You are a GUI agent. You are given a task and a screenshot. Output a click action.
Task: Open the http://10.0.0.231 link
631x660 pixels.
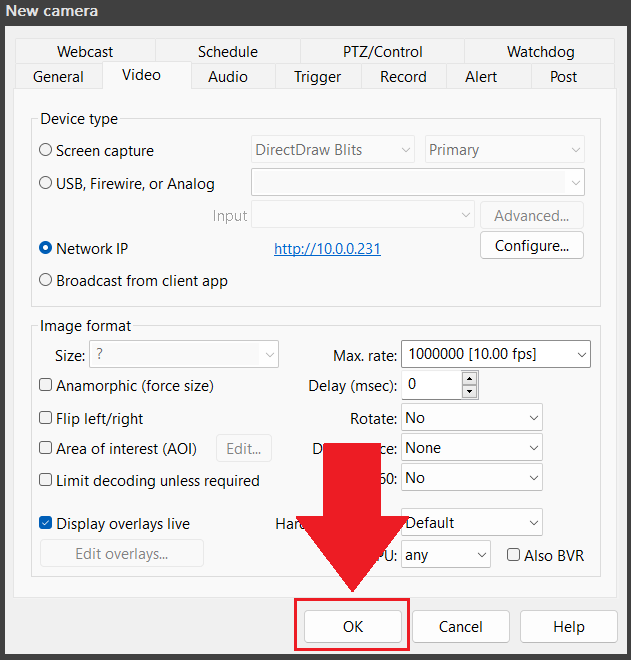tap(327, 248)
